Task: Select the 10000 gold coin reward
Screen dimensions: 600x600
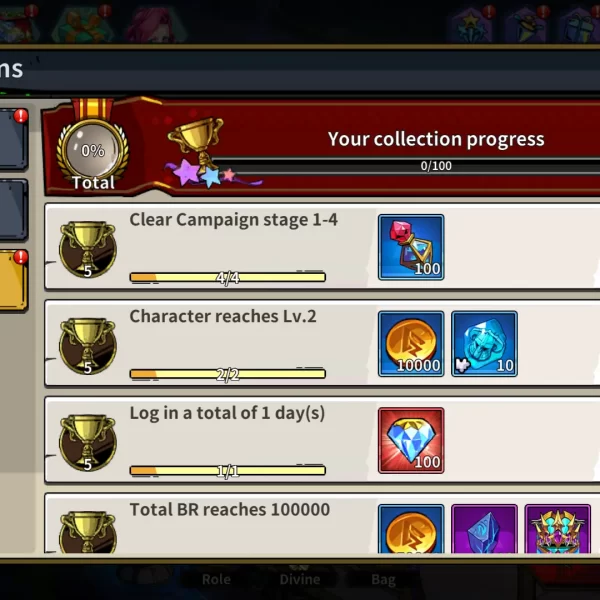Action: 411,344
